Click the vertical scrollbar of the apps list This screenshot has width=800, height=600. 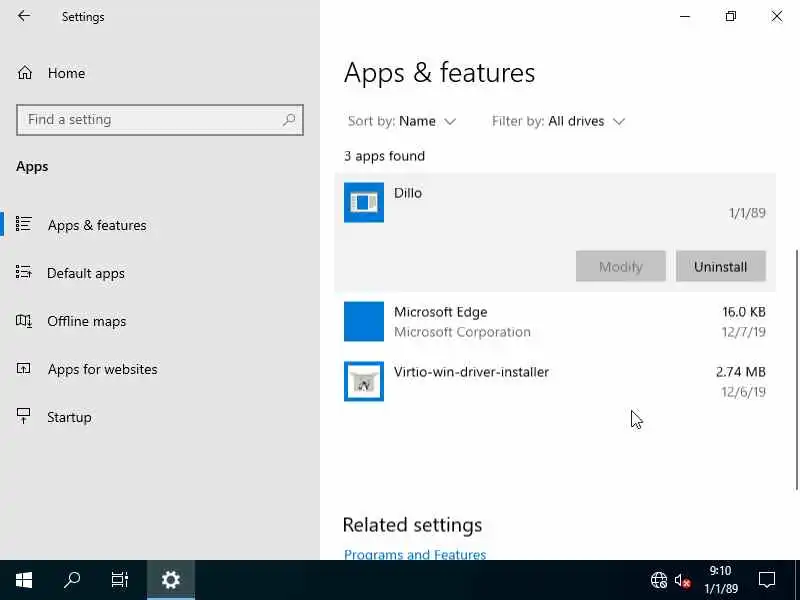pyautogui.click(x=796, y=370)
